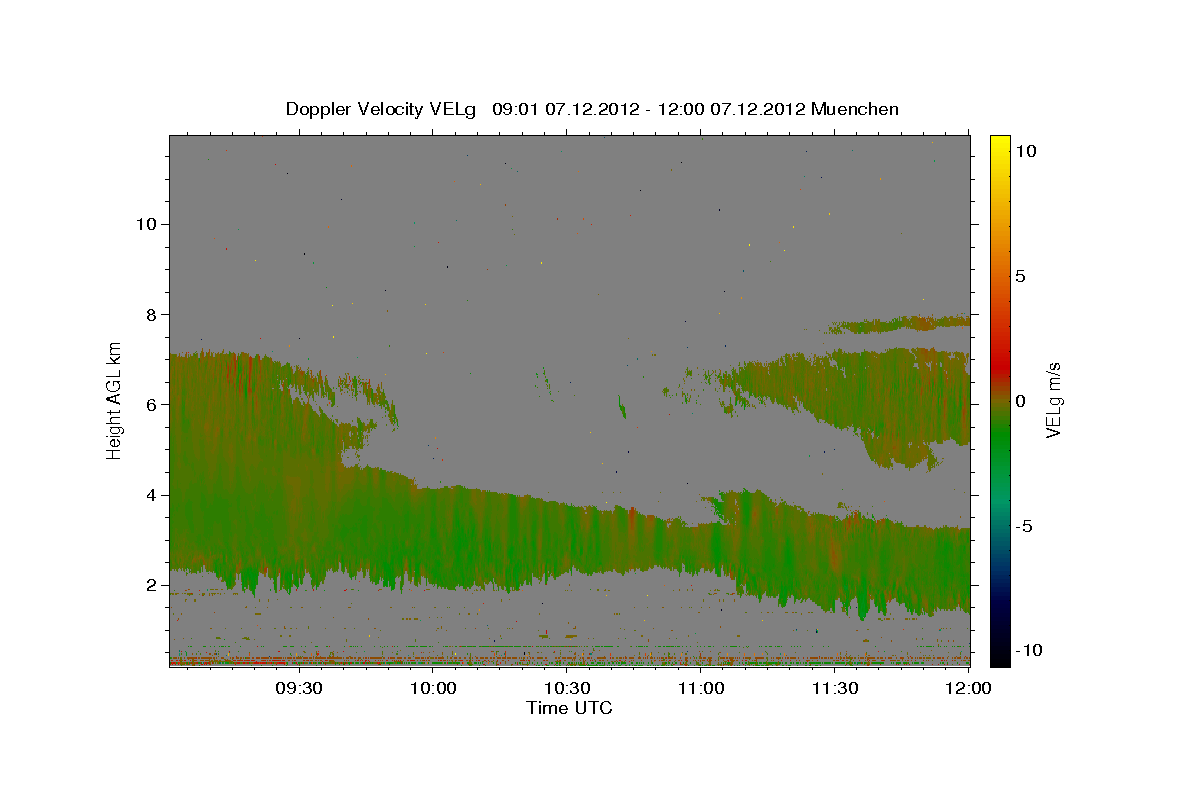Click the plot title "Doppler Velocity VELg"
1200x800 pixels.
381,109
